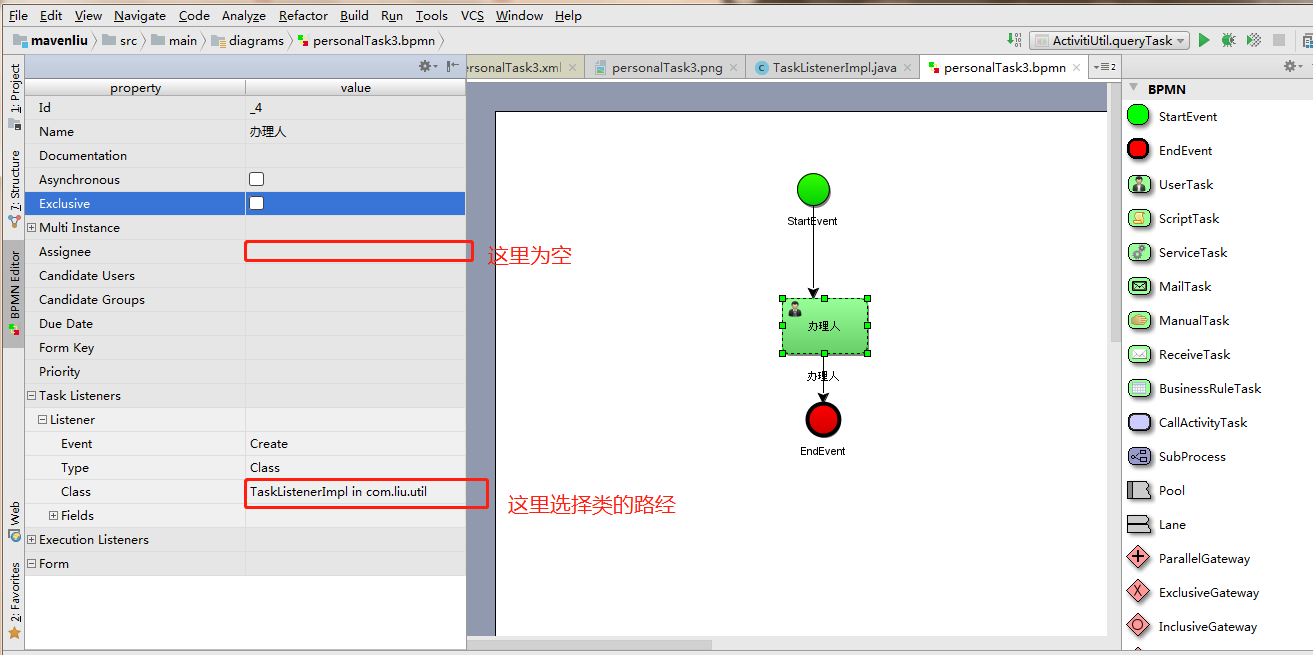This screenshot has width=1313, height=655.
Task: Toggle the Exclusive checkbox
Action: (x=257, y=203)
